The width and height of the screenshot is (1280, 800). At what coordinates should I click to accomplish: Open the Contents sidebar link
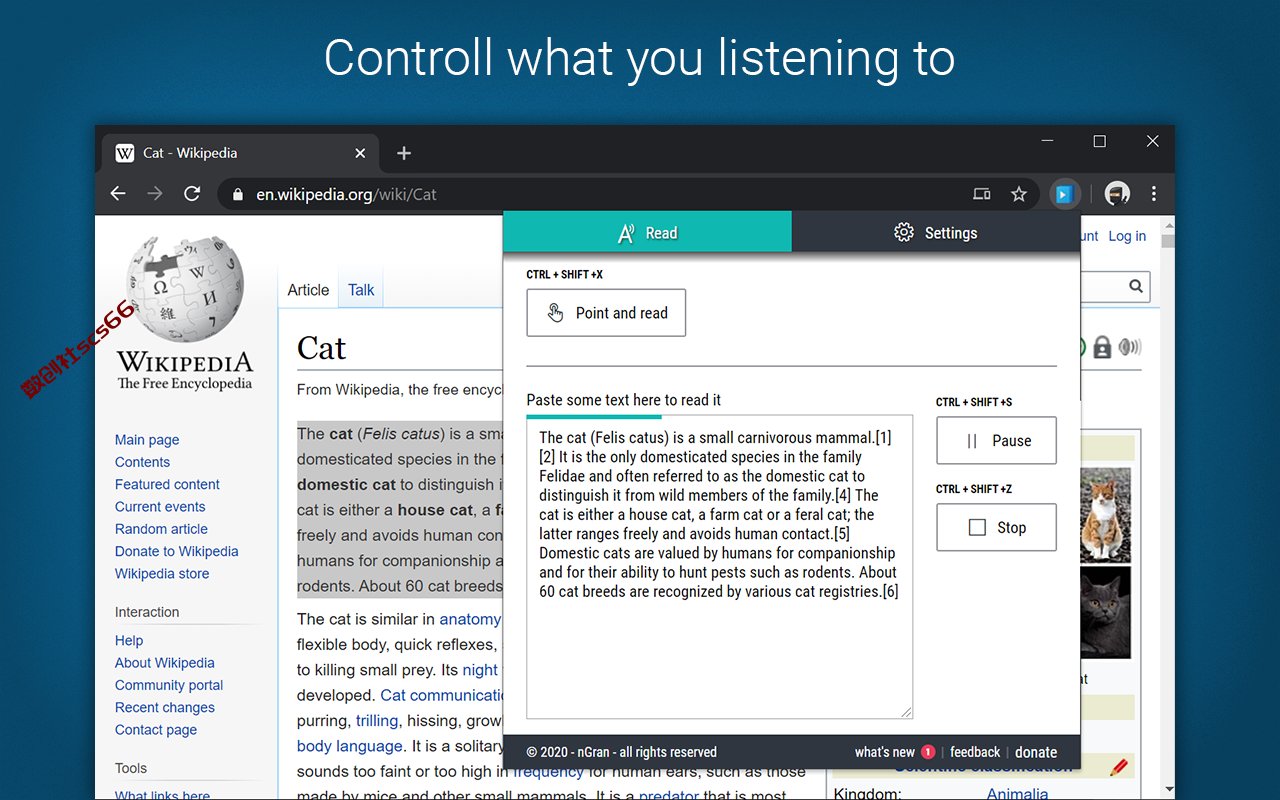[x=142, y=462]
